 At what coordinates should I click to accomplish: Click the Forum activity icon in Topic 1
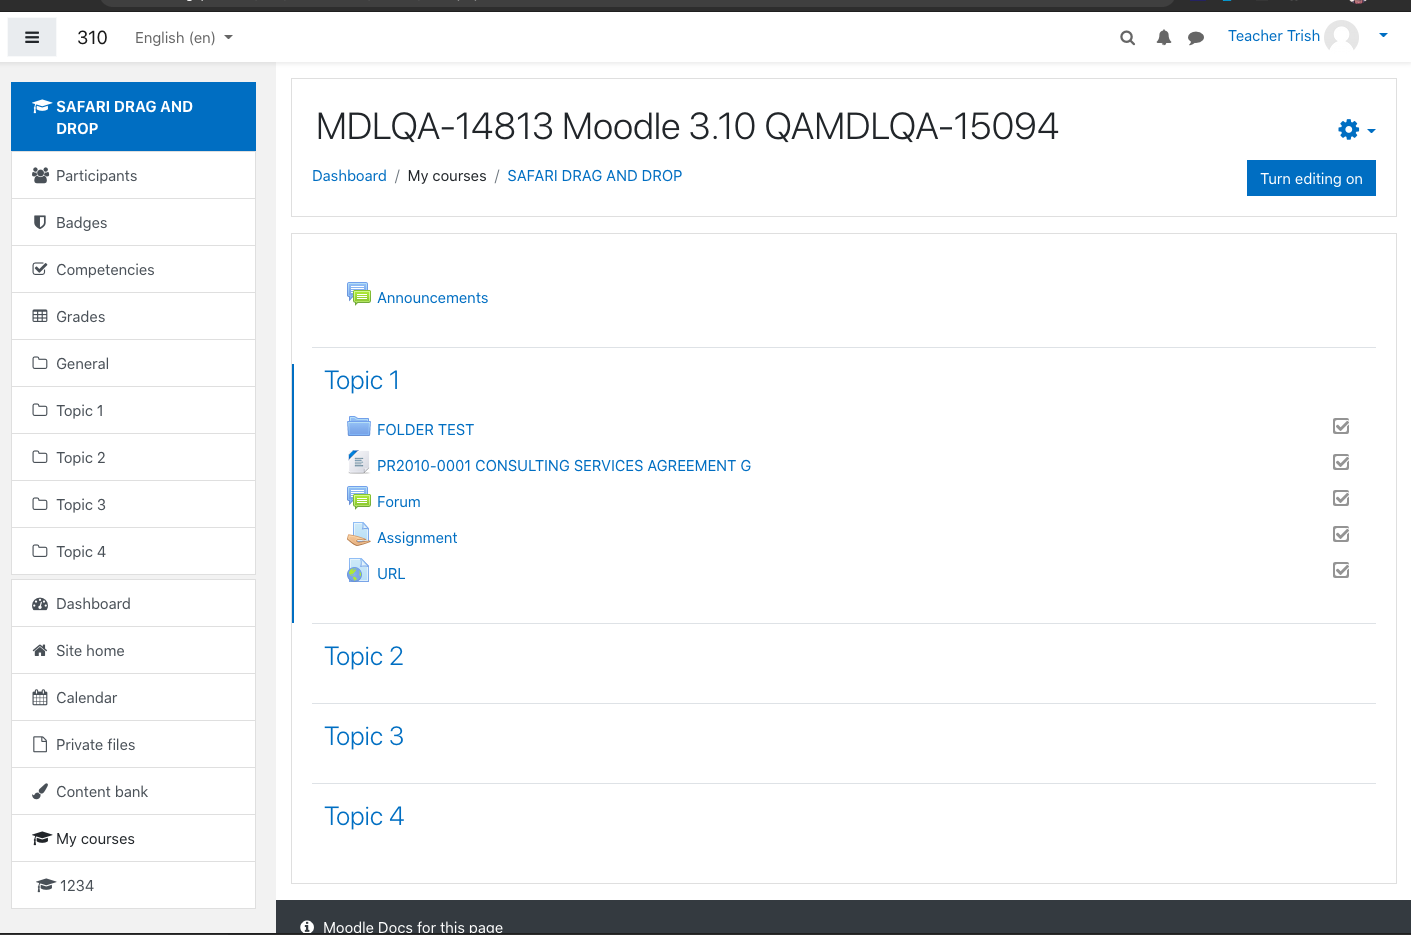(359, 498)
